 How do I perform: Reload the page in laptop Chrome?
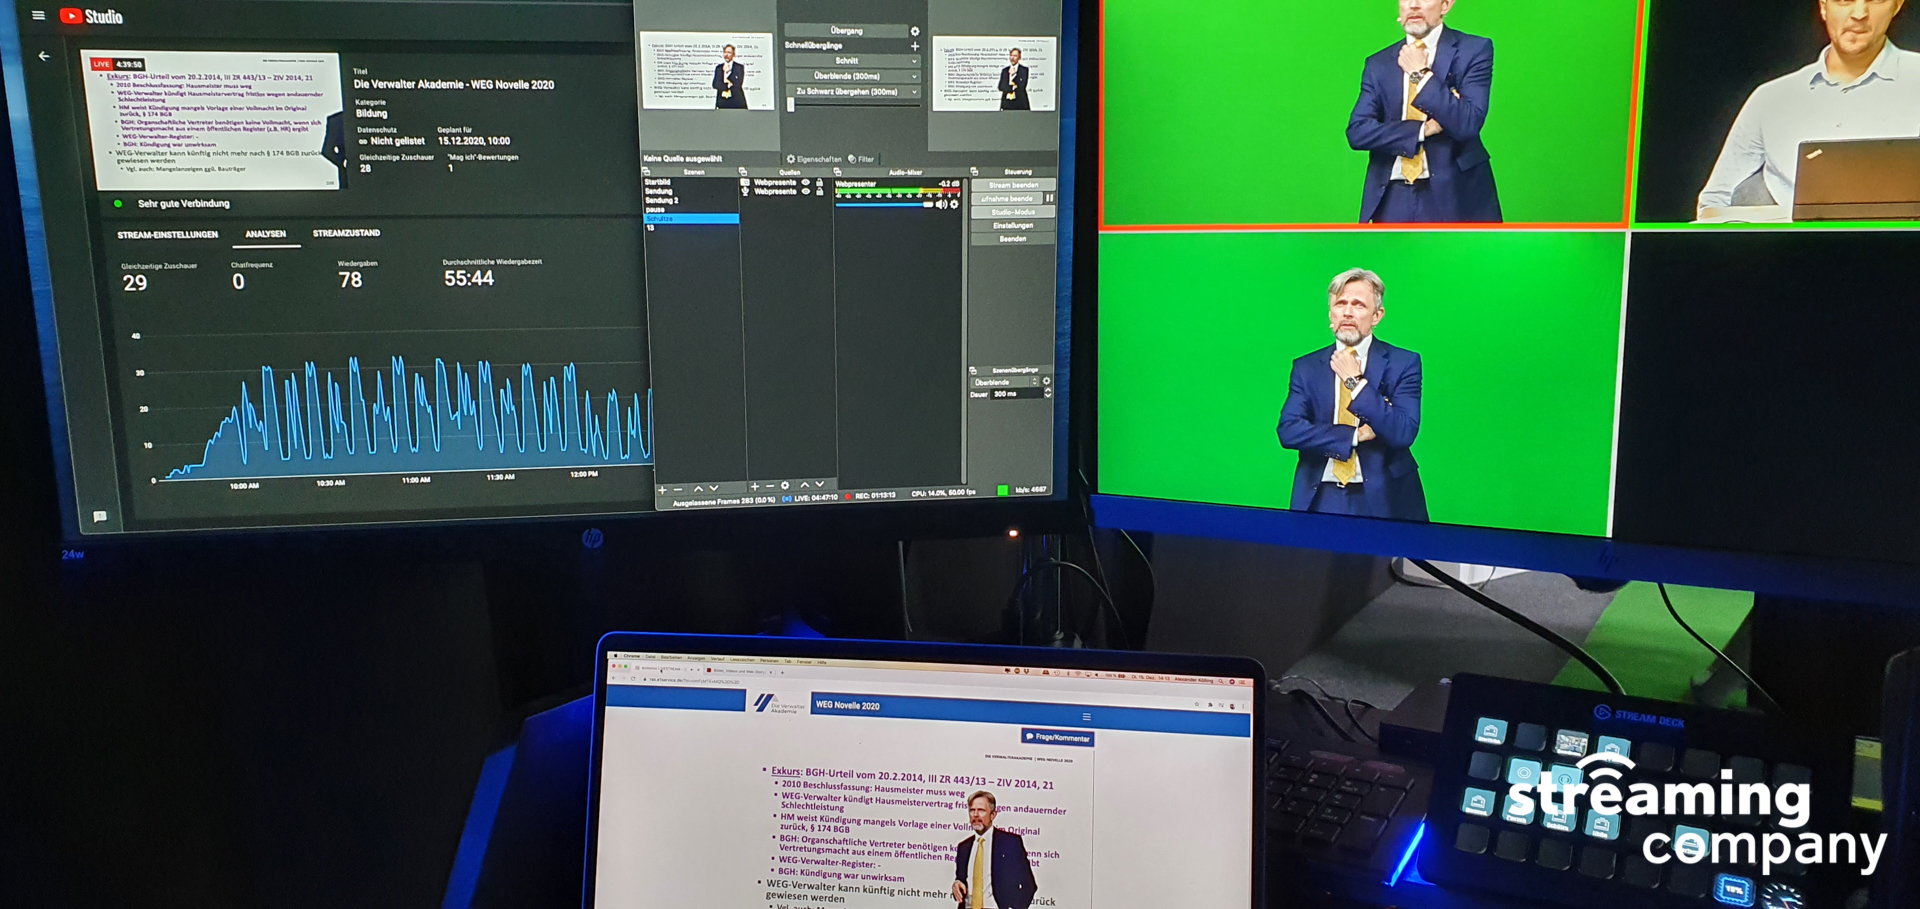coord(633,679)
